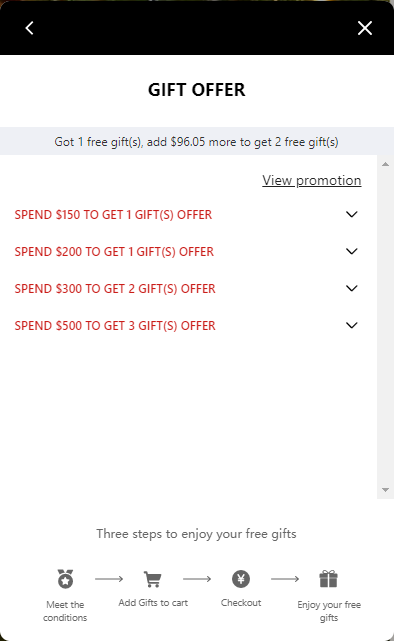Expand the Spend $200 gift offer chevron

coord(351,251)
